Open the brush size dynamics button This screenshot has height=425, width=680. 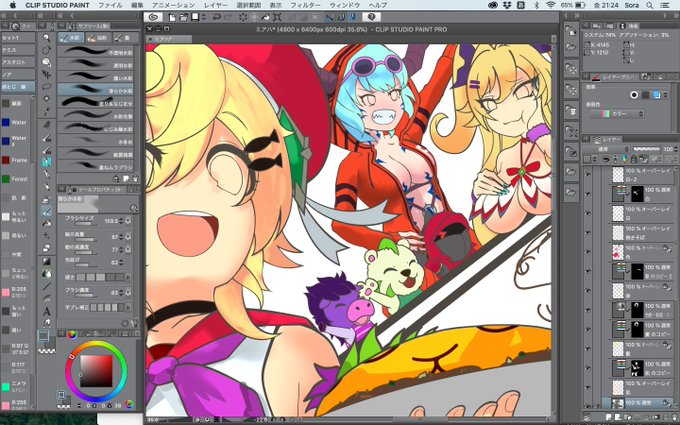point(128,221)
